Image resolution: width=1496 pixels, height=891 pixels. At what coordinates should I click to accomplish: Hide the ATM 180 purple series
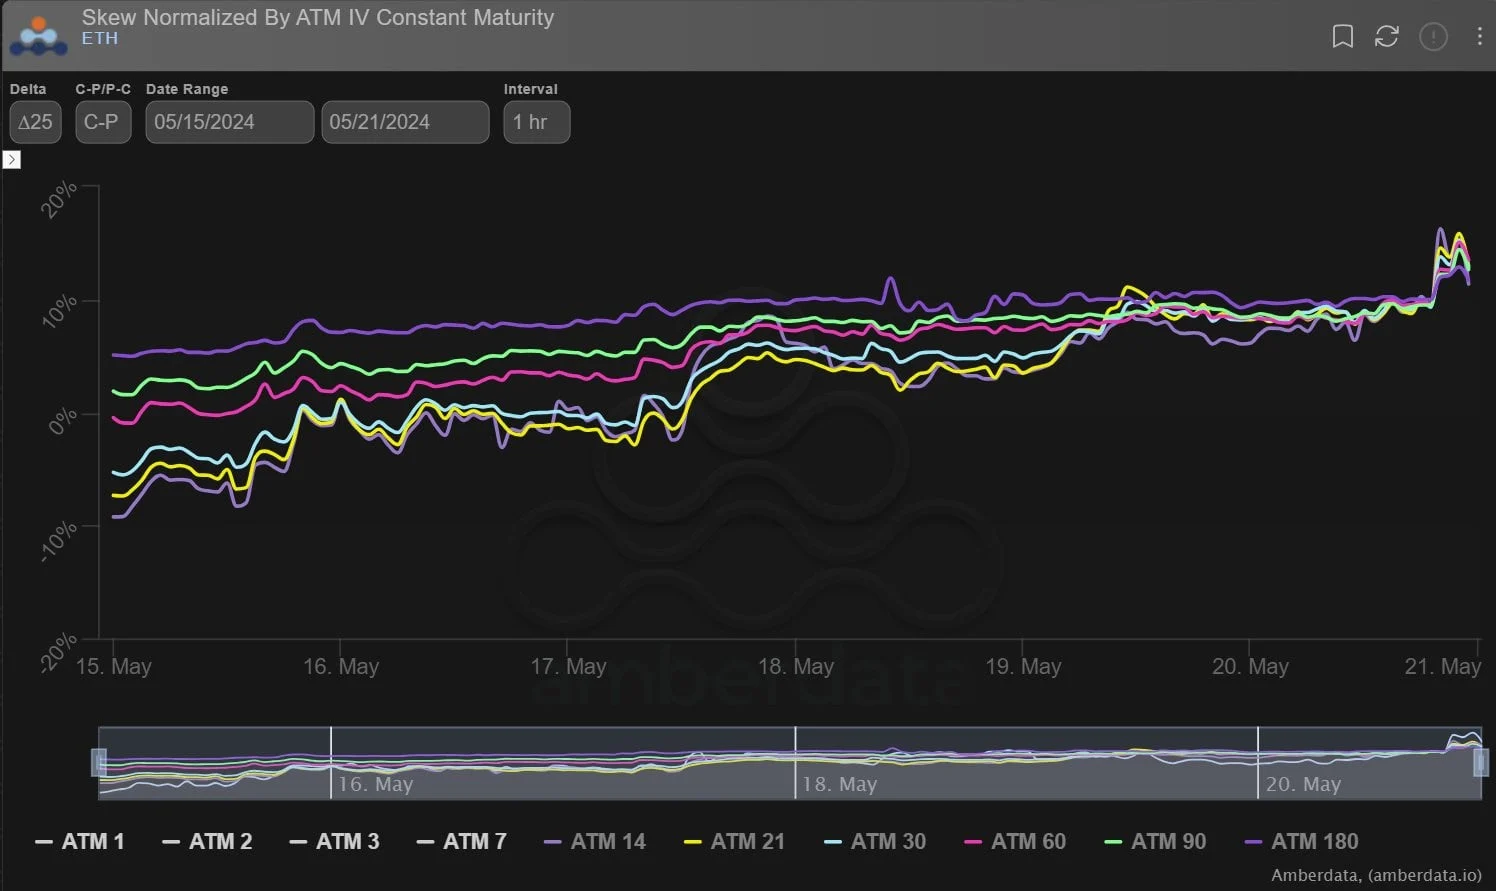pos(1301,842)
